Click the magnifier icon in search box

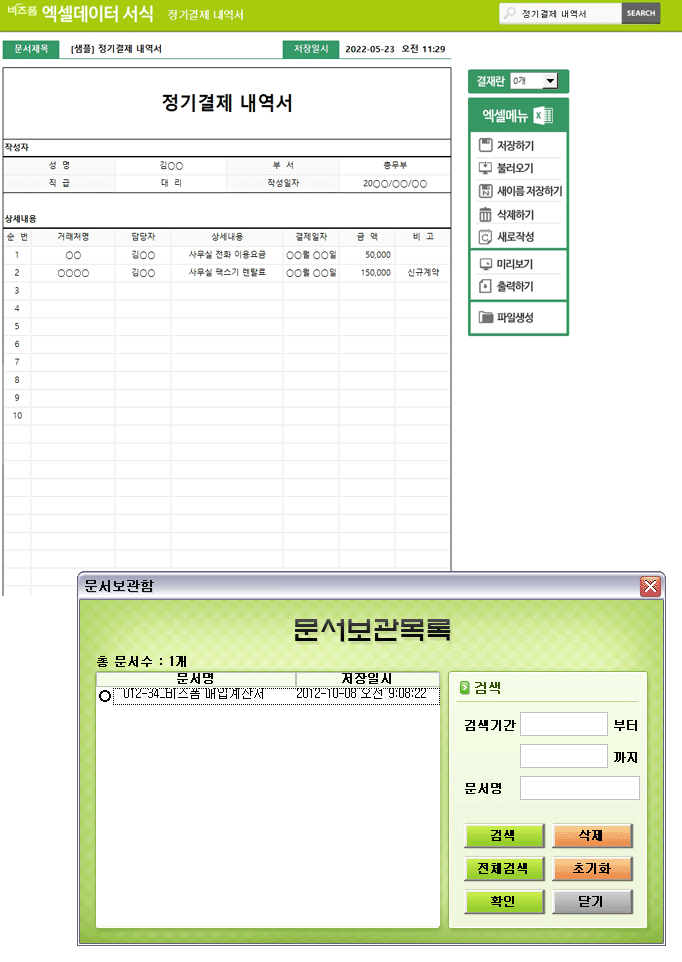coord(510,13)
